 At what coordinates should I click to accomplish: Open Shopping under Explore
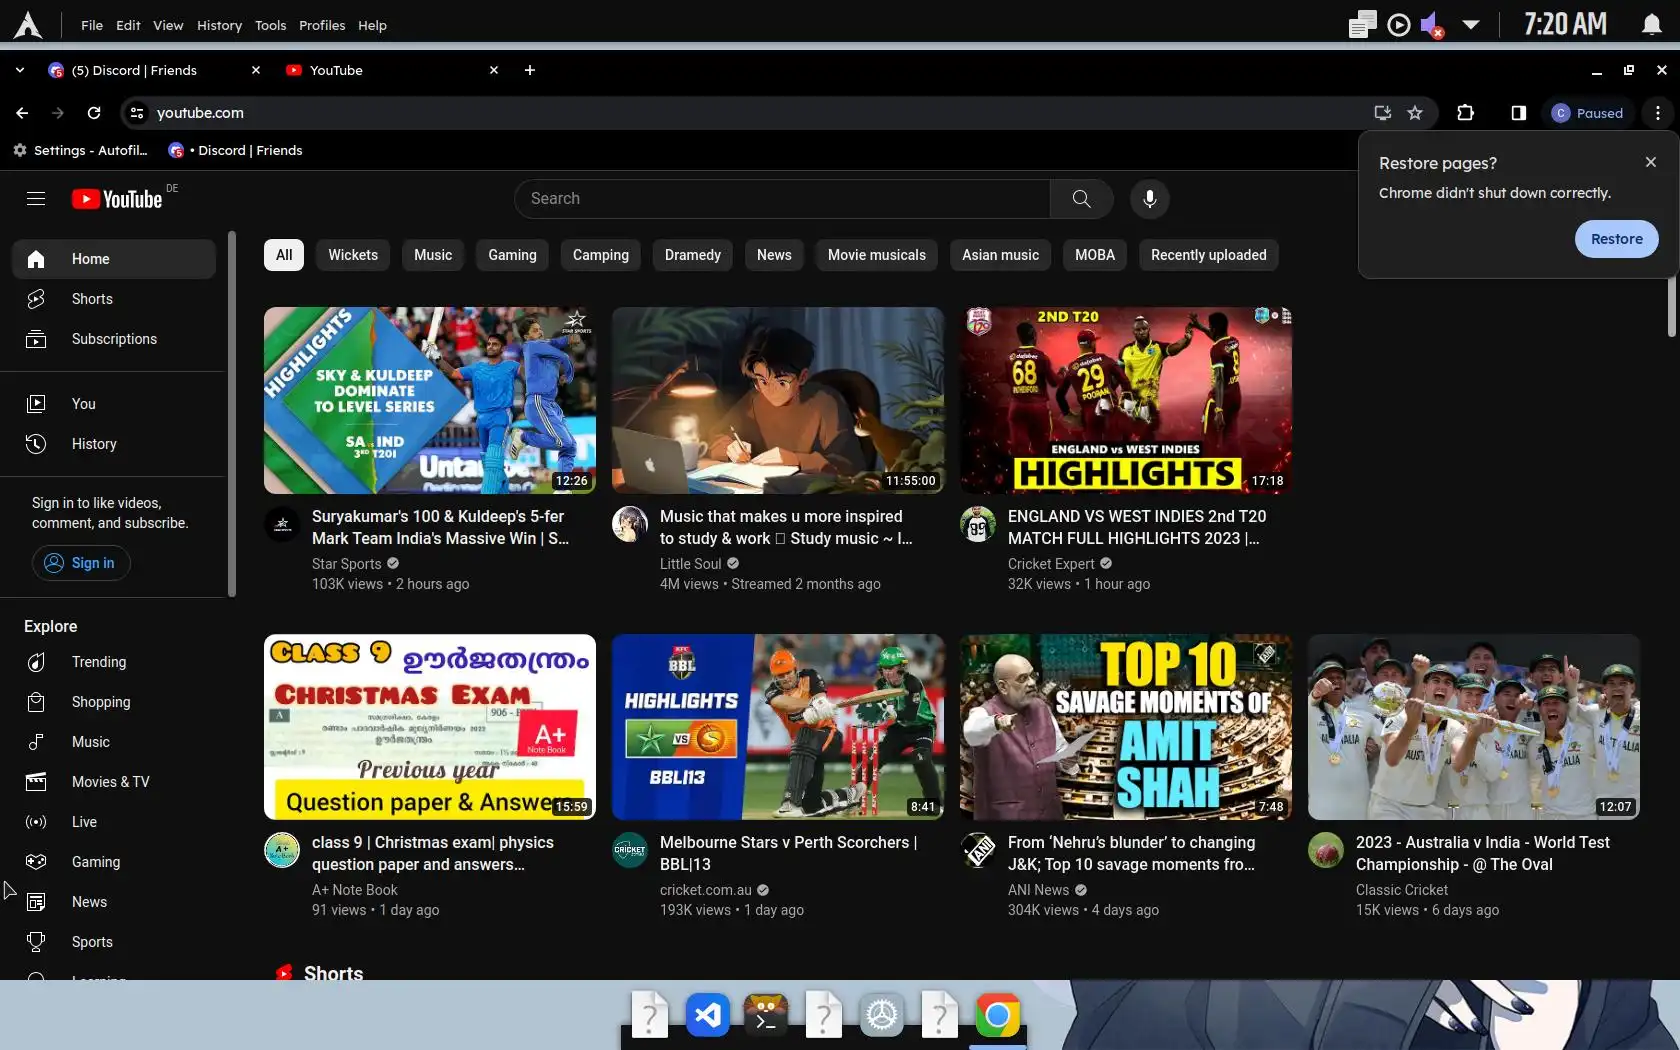pos(114,702)
